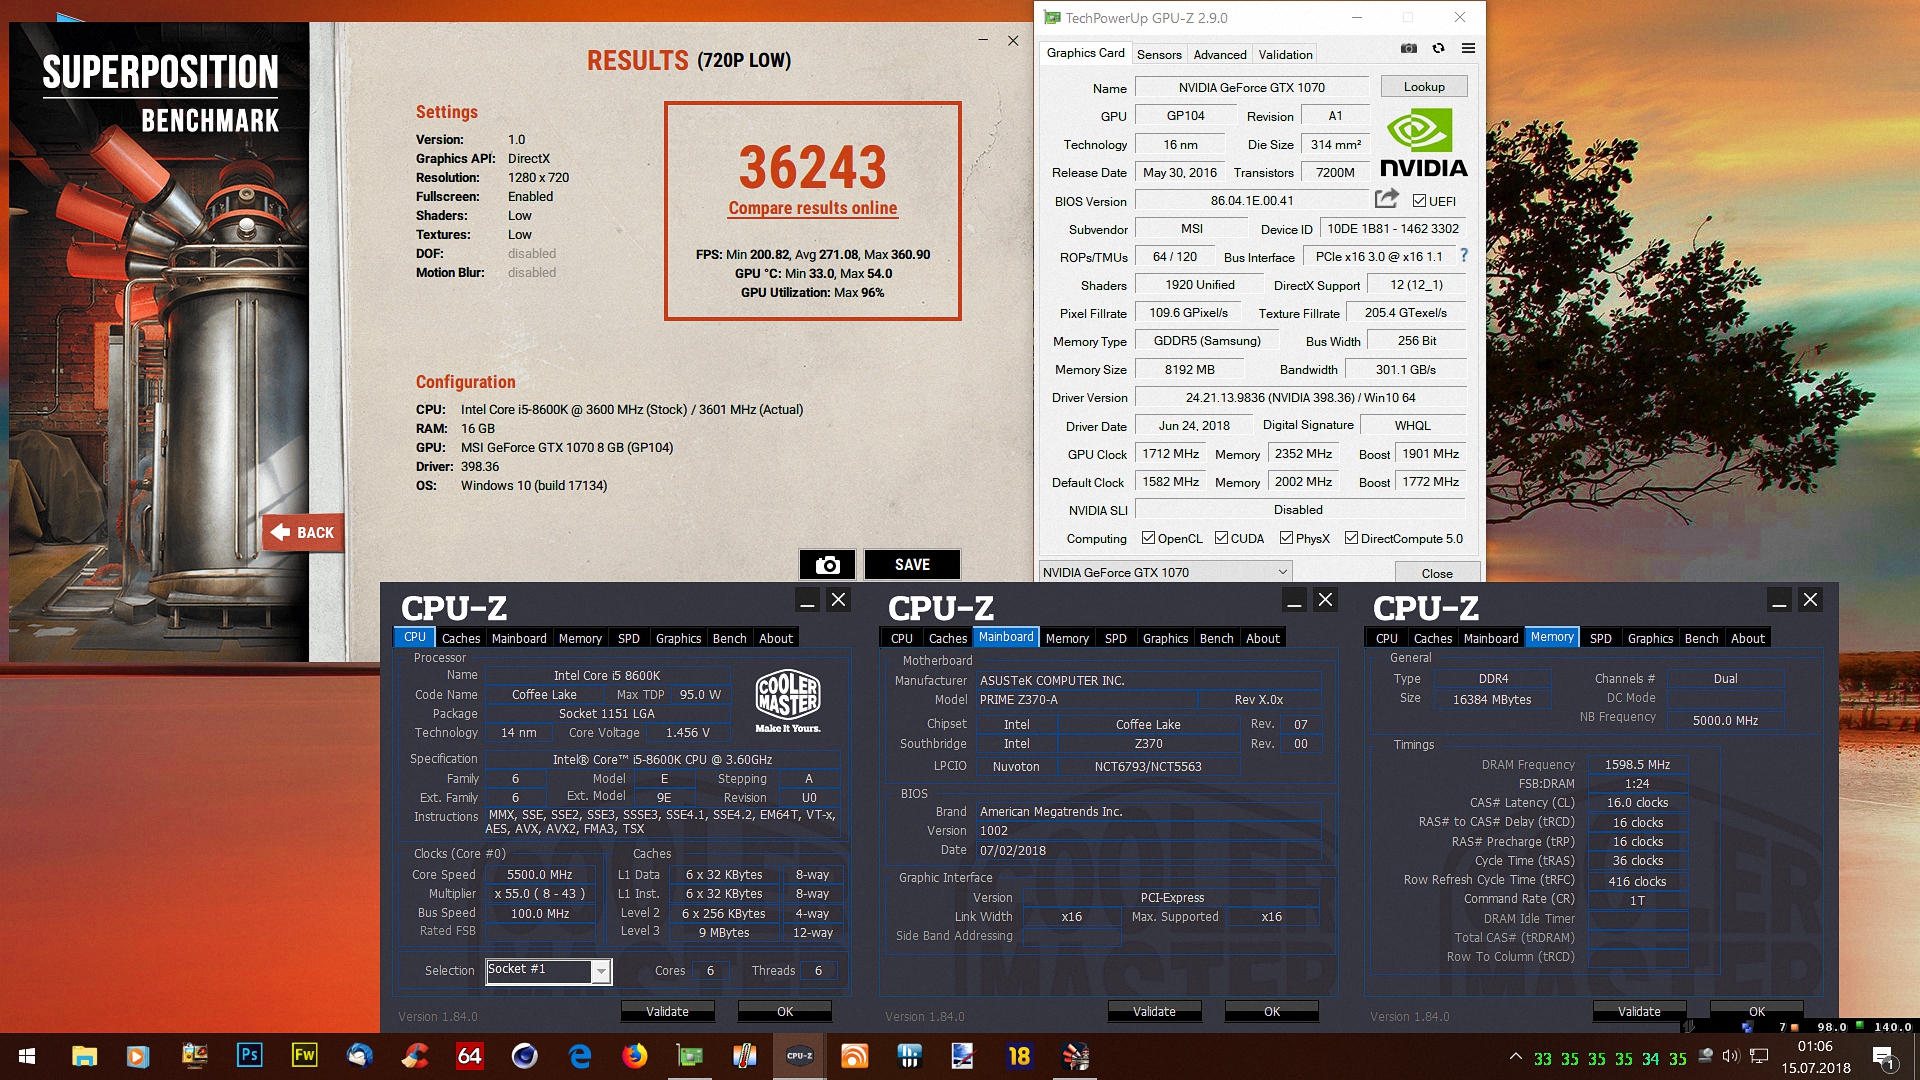Open the GPU-Z hamburger menu
This screenshot has height=1080, width=1920.
1468,48
